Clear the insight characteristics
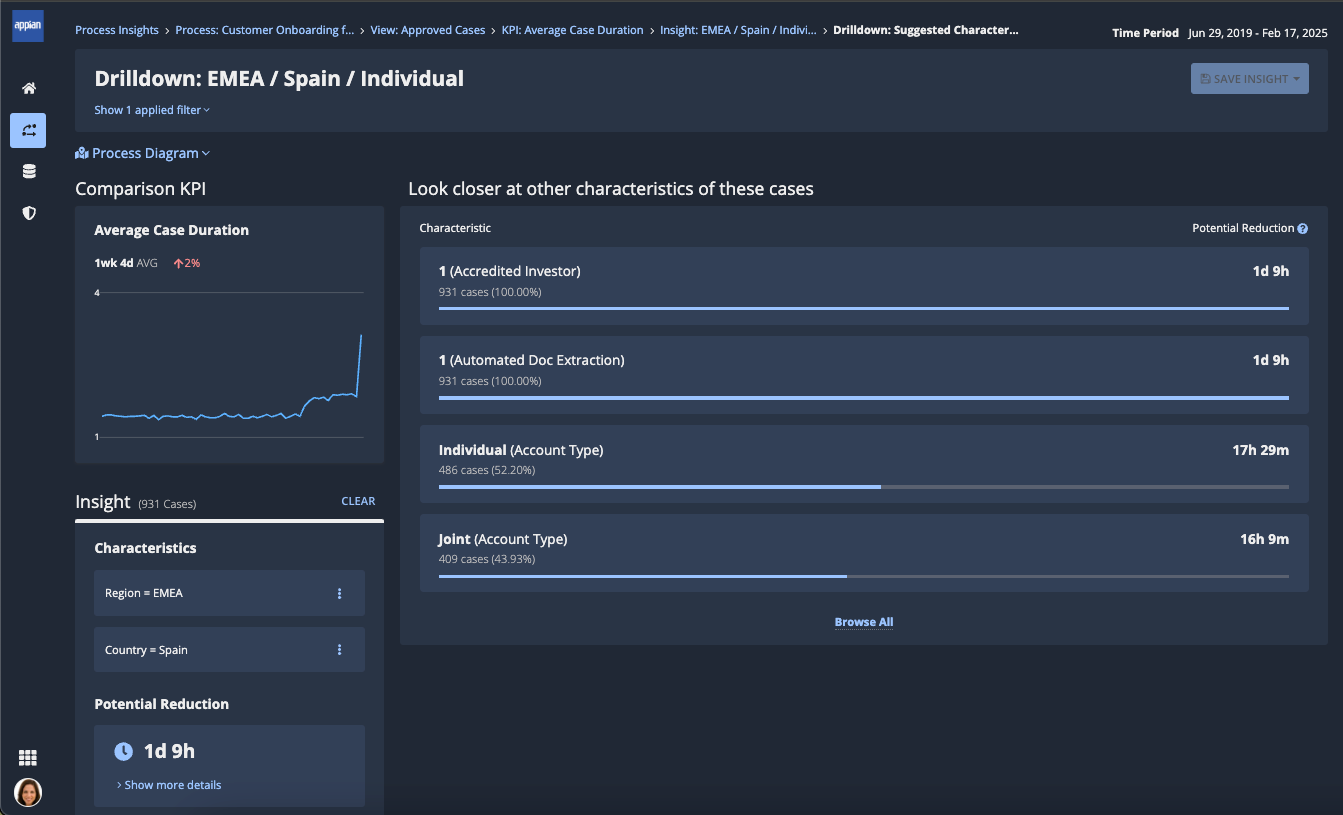Screen dimensions: 1343x815 click(358, 501)
